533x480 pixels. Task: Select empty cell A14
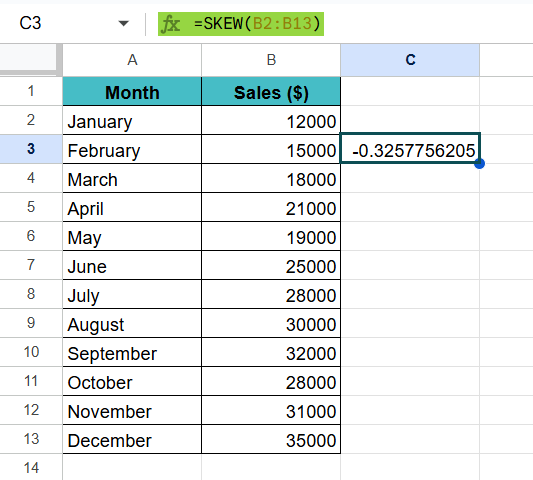pos(132,467)
